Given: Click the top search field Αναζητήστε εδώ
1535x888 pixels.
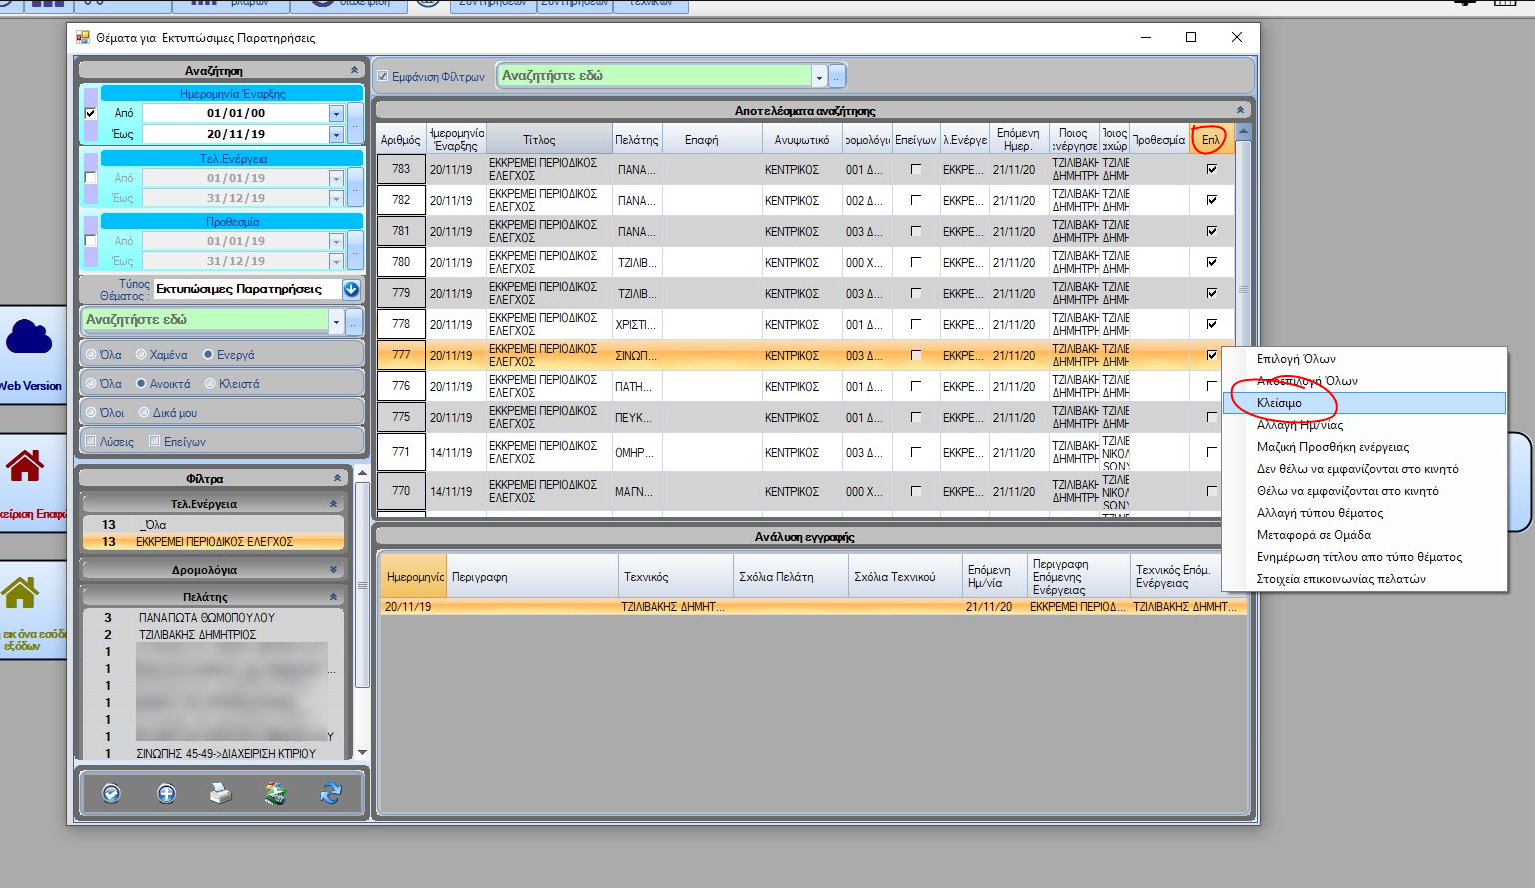Looking at the screenshot, I should (x=655, y=76).
